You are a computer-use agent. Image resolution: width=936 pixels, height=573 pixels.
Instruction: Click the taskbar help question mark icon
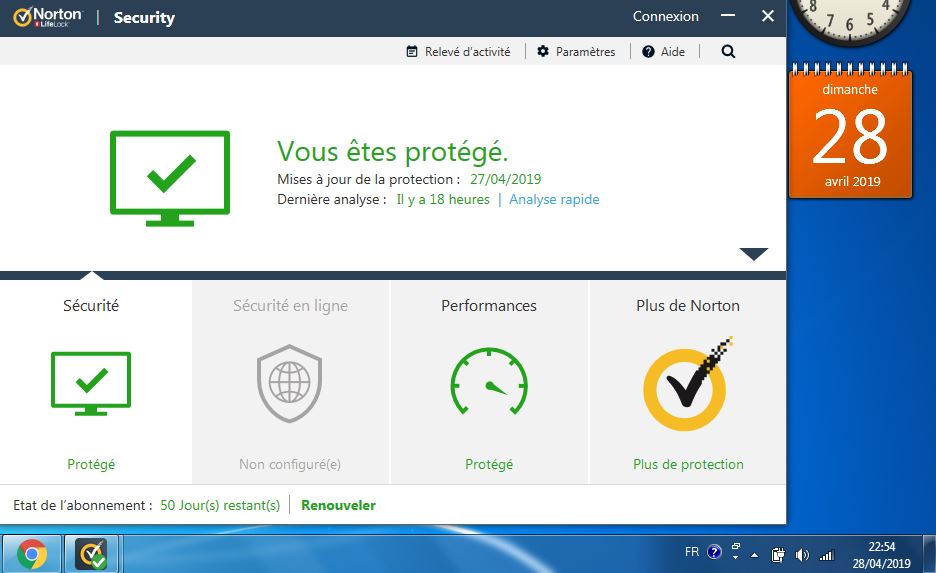[x=714, y=552]
